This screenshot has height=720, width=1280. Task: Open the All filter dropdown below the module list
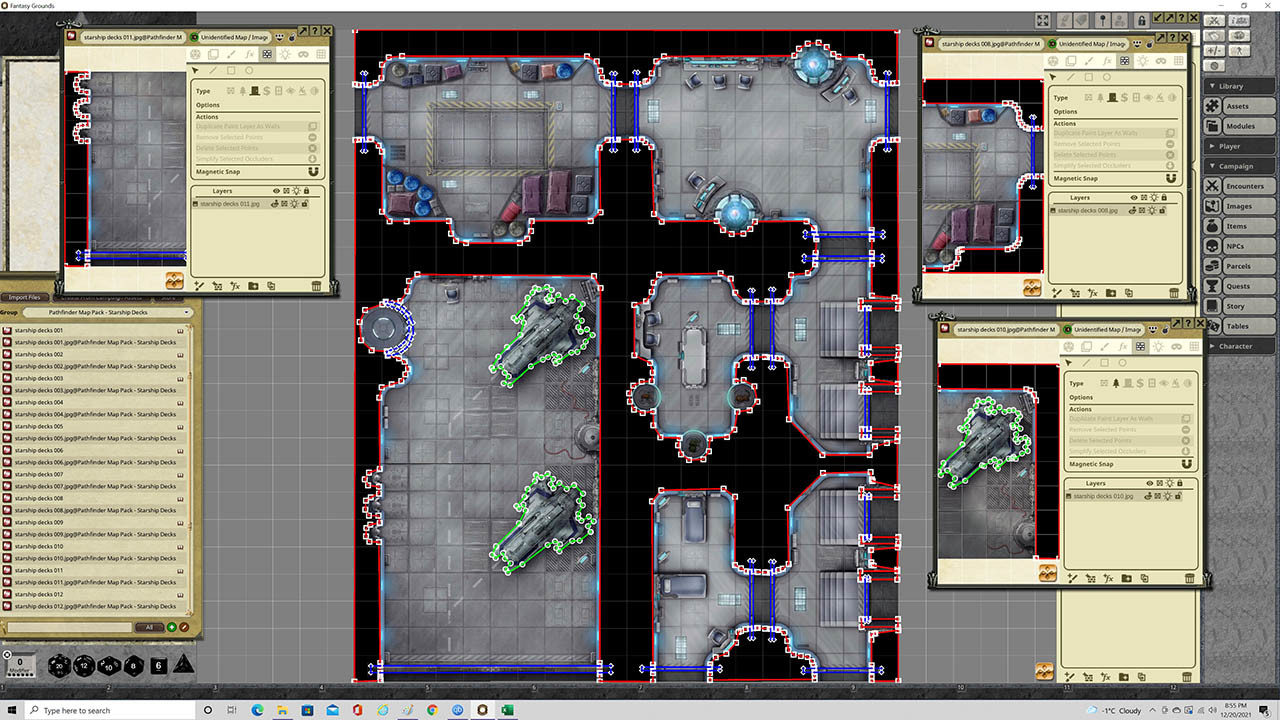tap(149, 627)
